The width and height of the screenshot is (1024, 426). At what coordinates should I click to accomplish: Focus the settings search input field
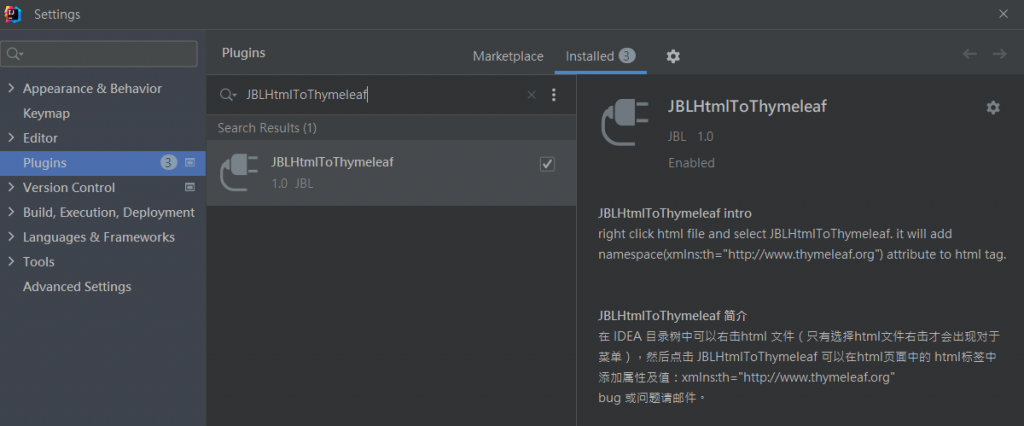click(99, 54)
